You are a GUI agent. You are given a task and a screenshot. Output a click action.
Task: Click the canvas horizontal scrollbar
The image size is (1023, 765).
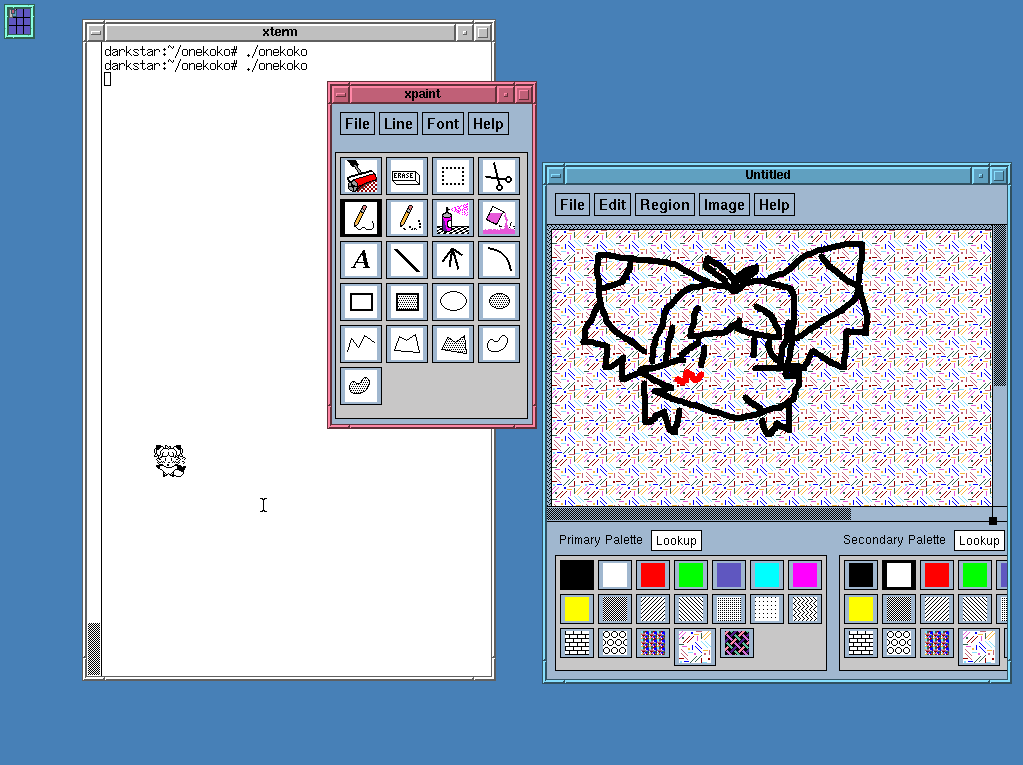700,514
